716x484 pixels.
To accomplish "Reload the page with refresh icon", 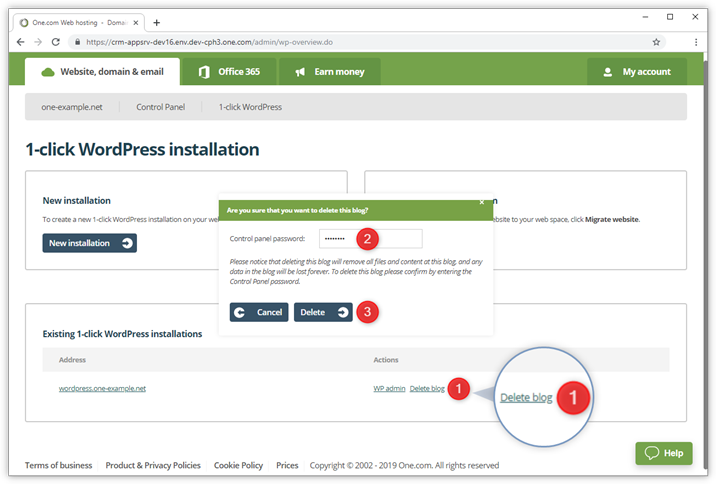I will tap(56, 42).
